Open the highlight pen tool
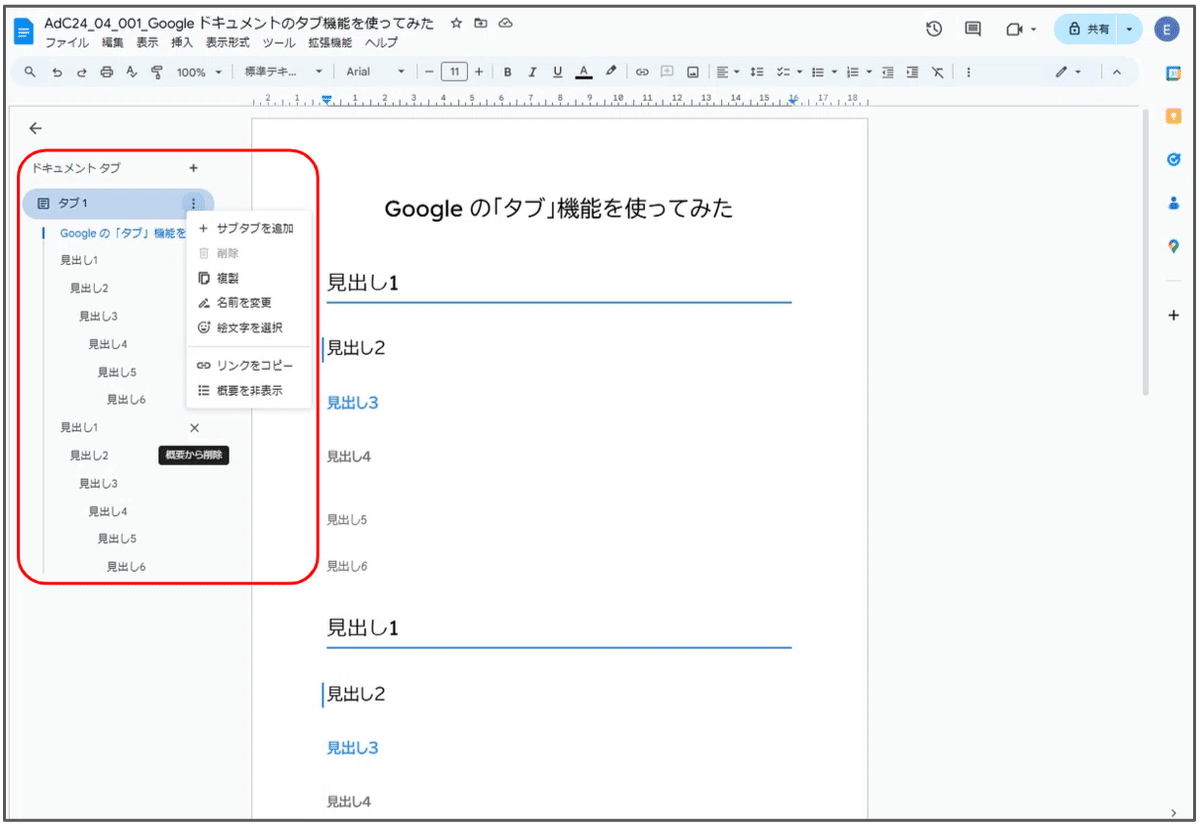This screenshot has width=1200, height=826. click(x=610, y=71)
